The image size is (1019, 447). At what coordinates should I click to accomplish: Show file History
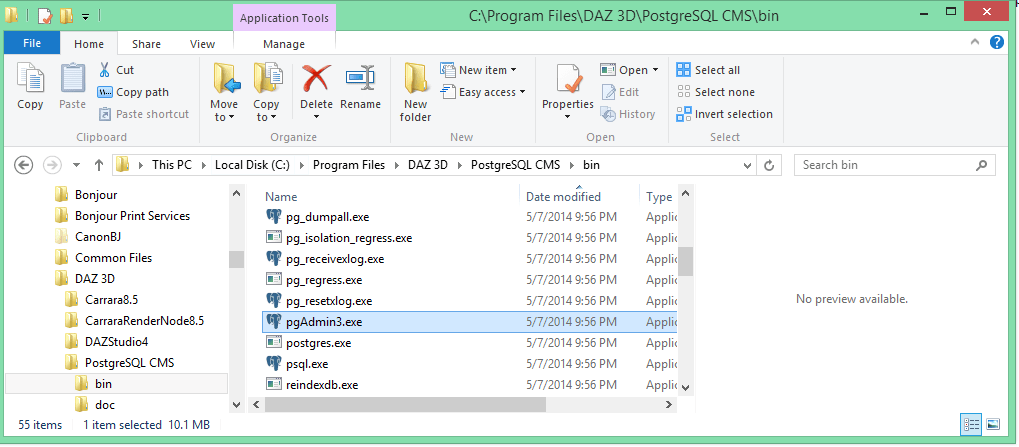[x=628, y=114]
